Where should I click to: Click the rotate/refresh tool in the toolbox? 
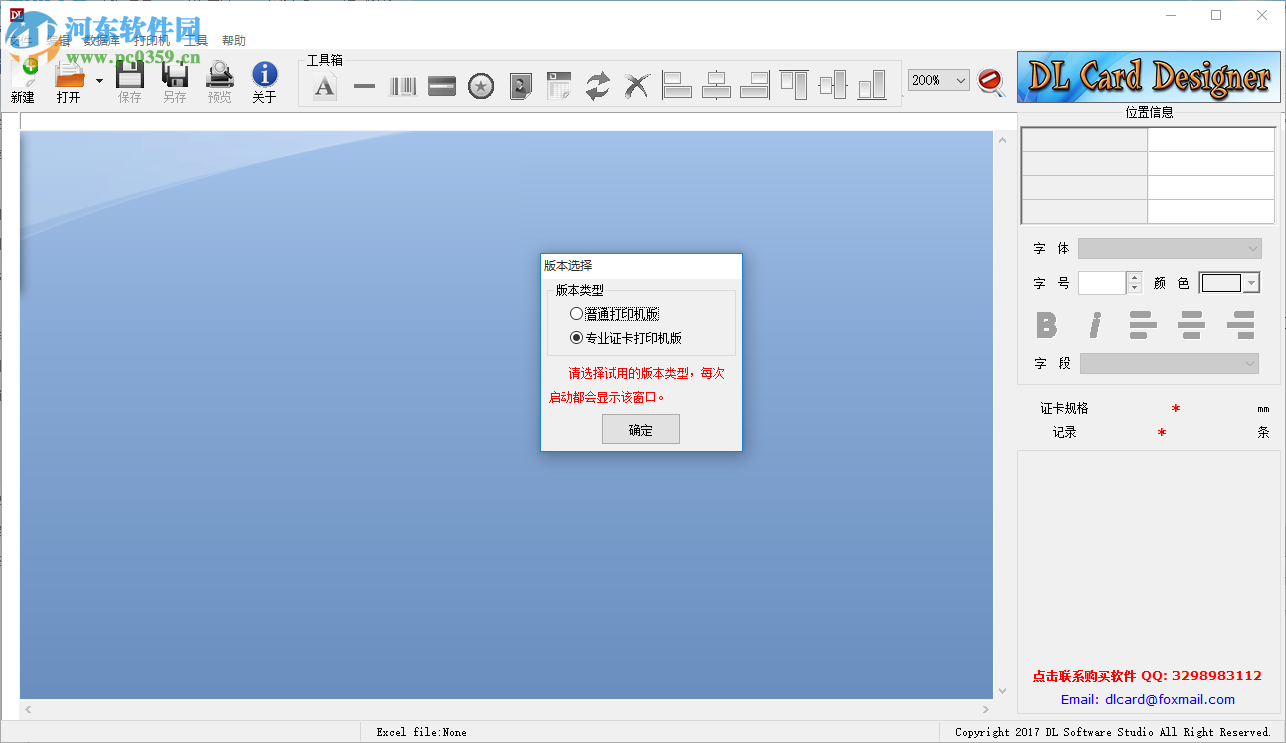point(598,86)
